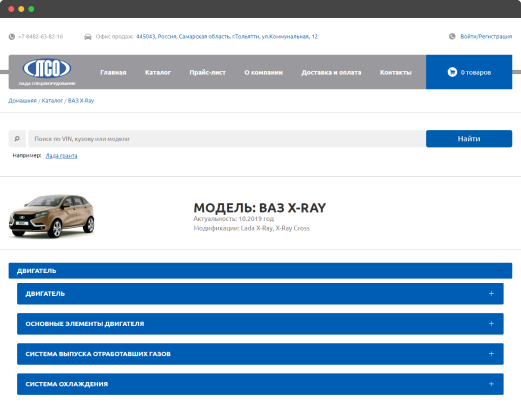Viewport: 521px width, 403px height.
Task: Open the cart showing 0 товаров
Action: [469, 72]
